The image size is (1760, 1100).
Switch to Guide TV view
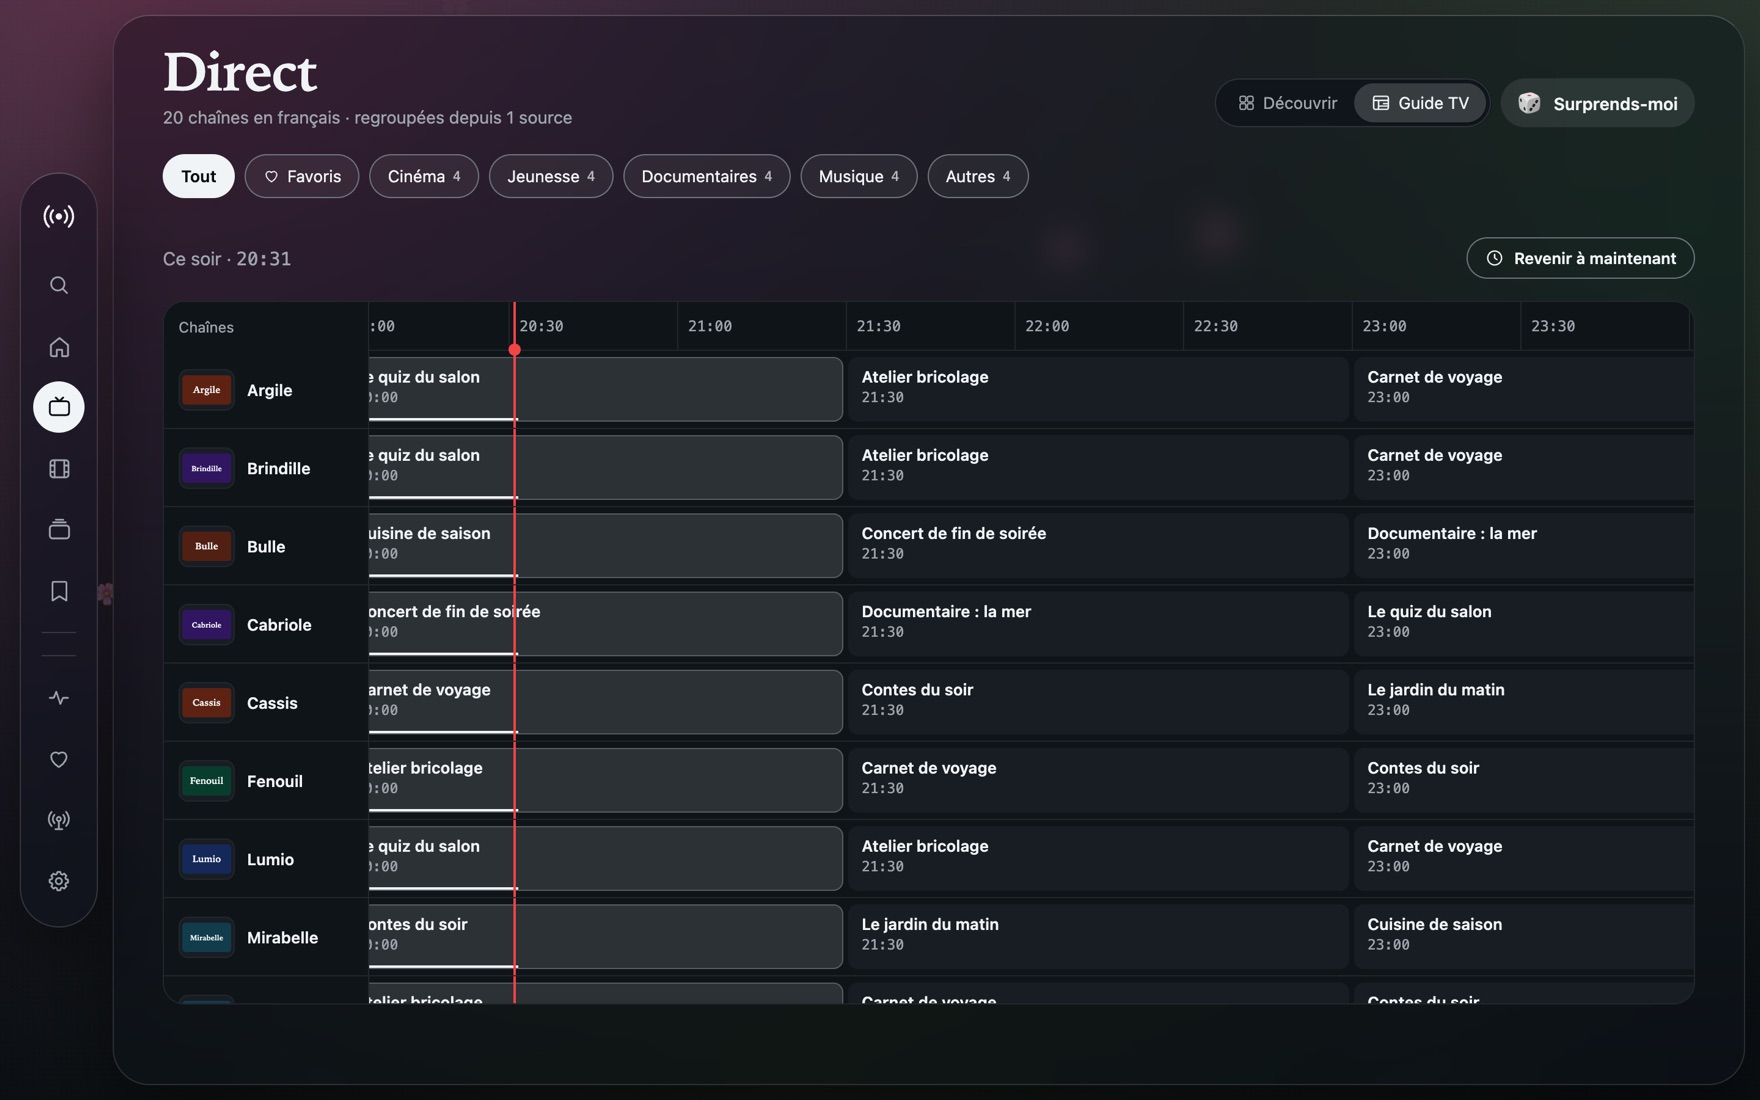1420,103
